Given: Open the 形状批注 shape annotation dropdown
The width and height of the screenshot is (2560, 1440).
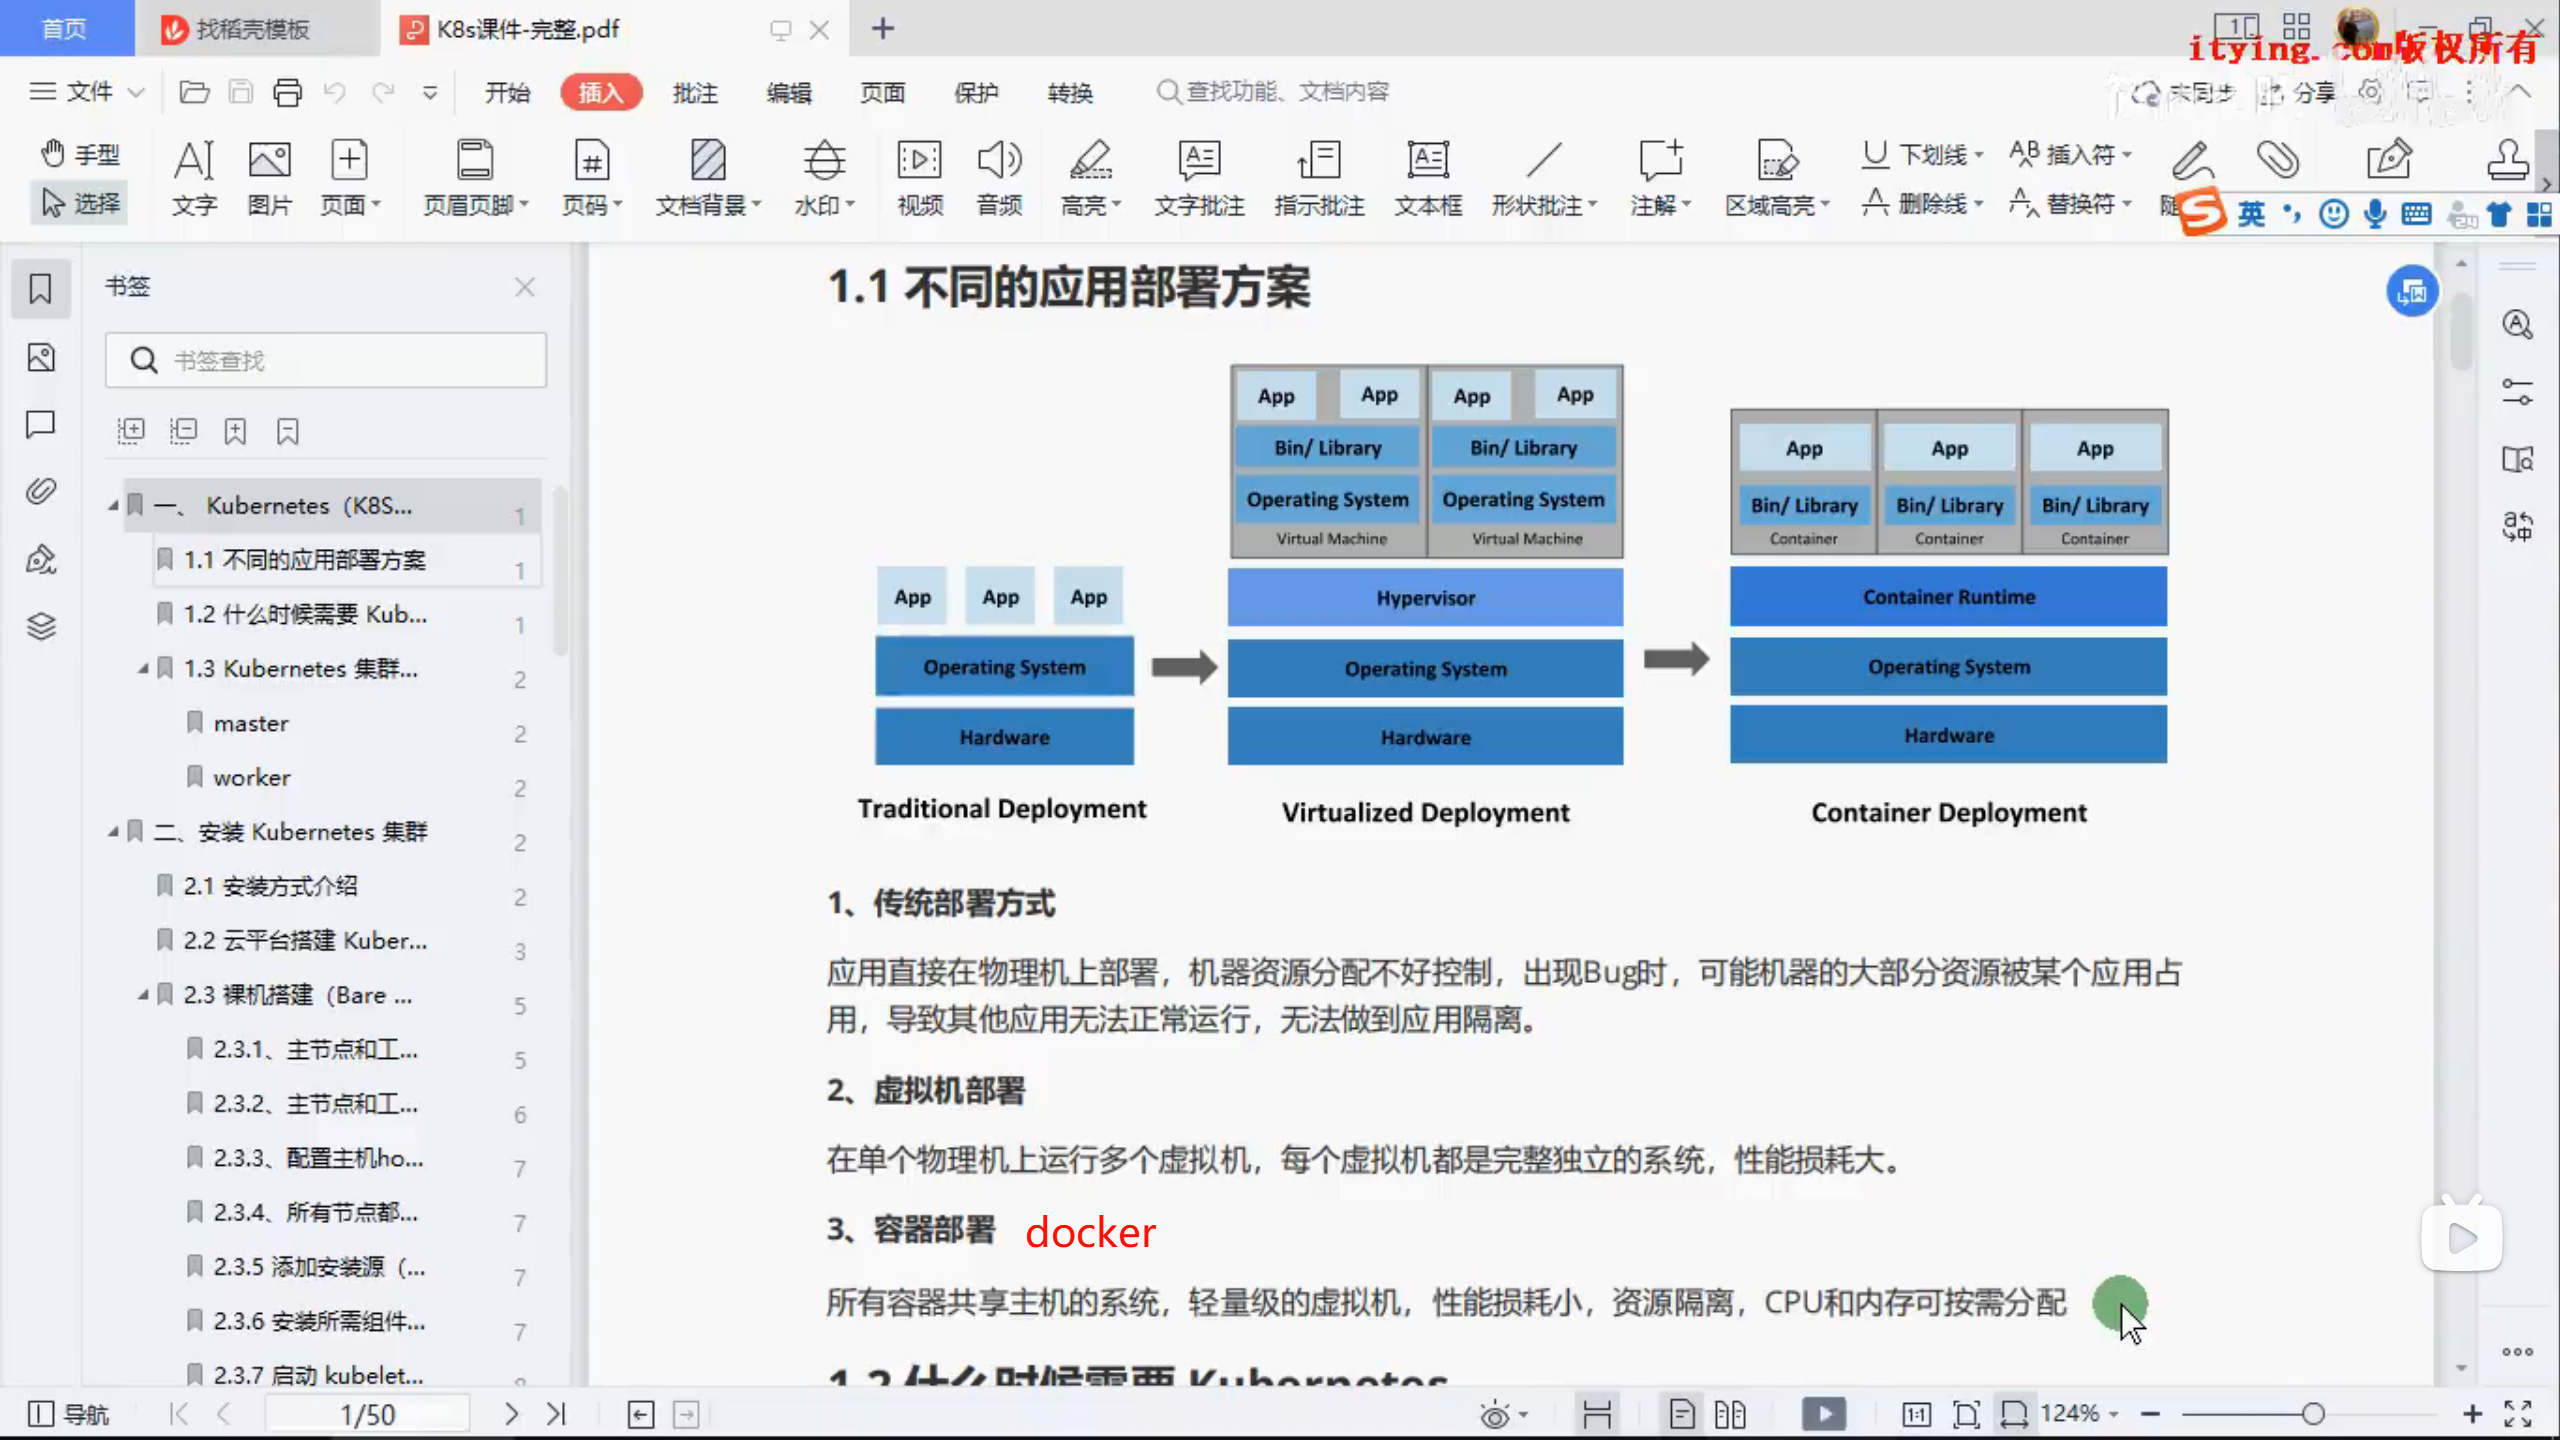Looking at the screenshot, I should pos(1544,178).
